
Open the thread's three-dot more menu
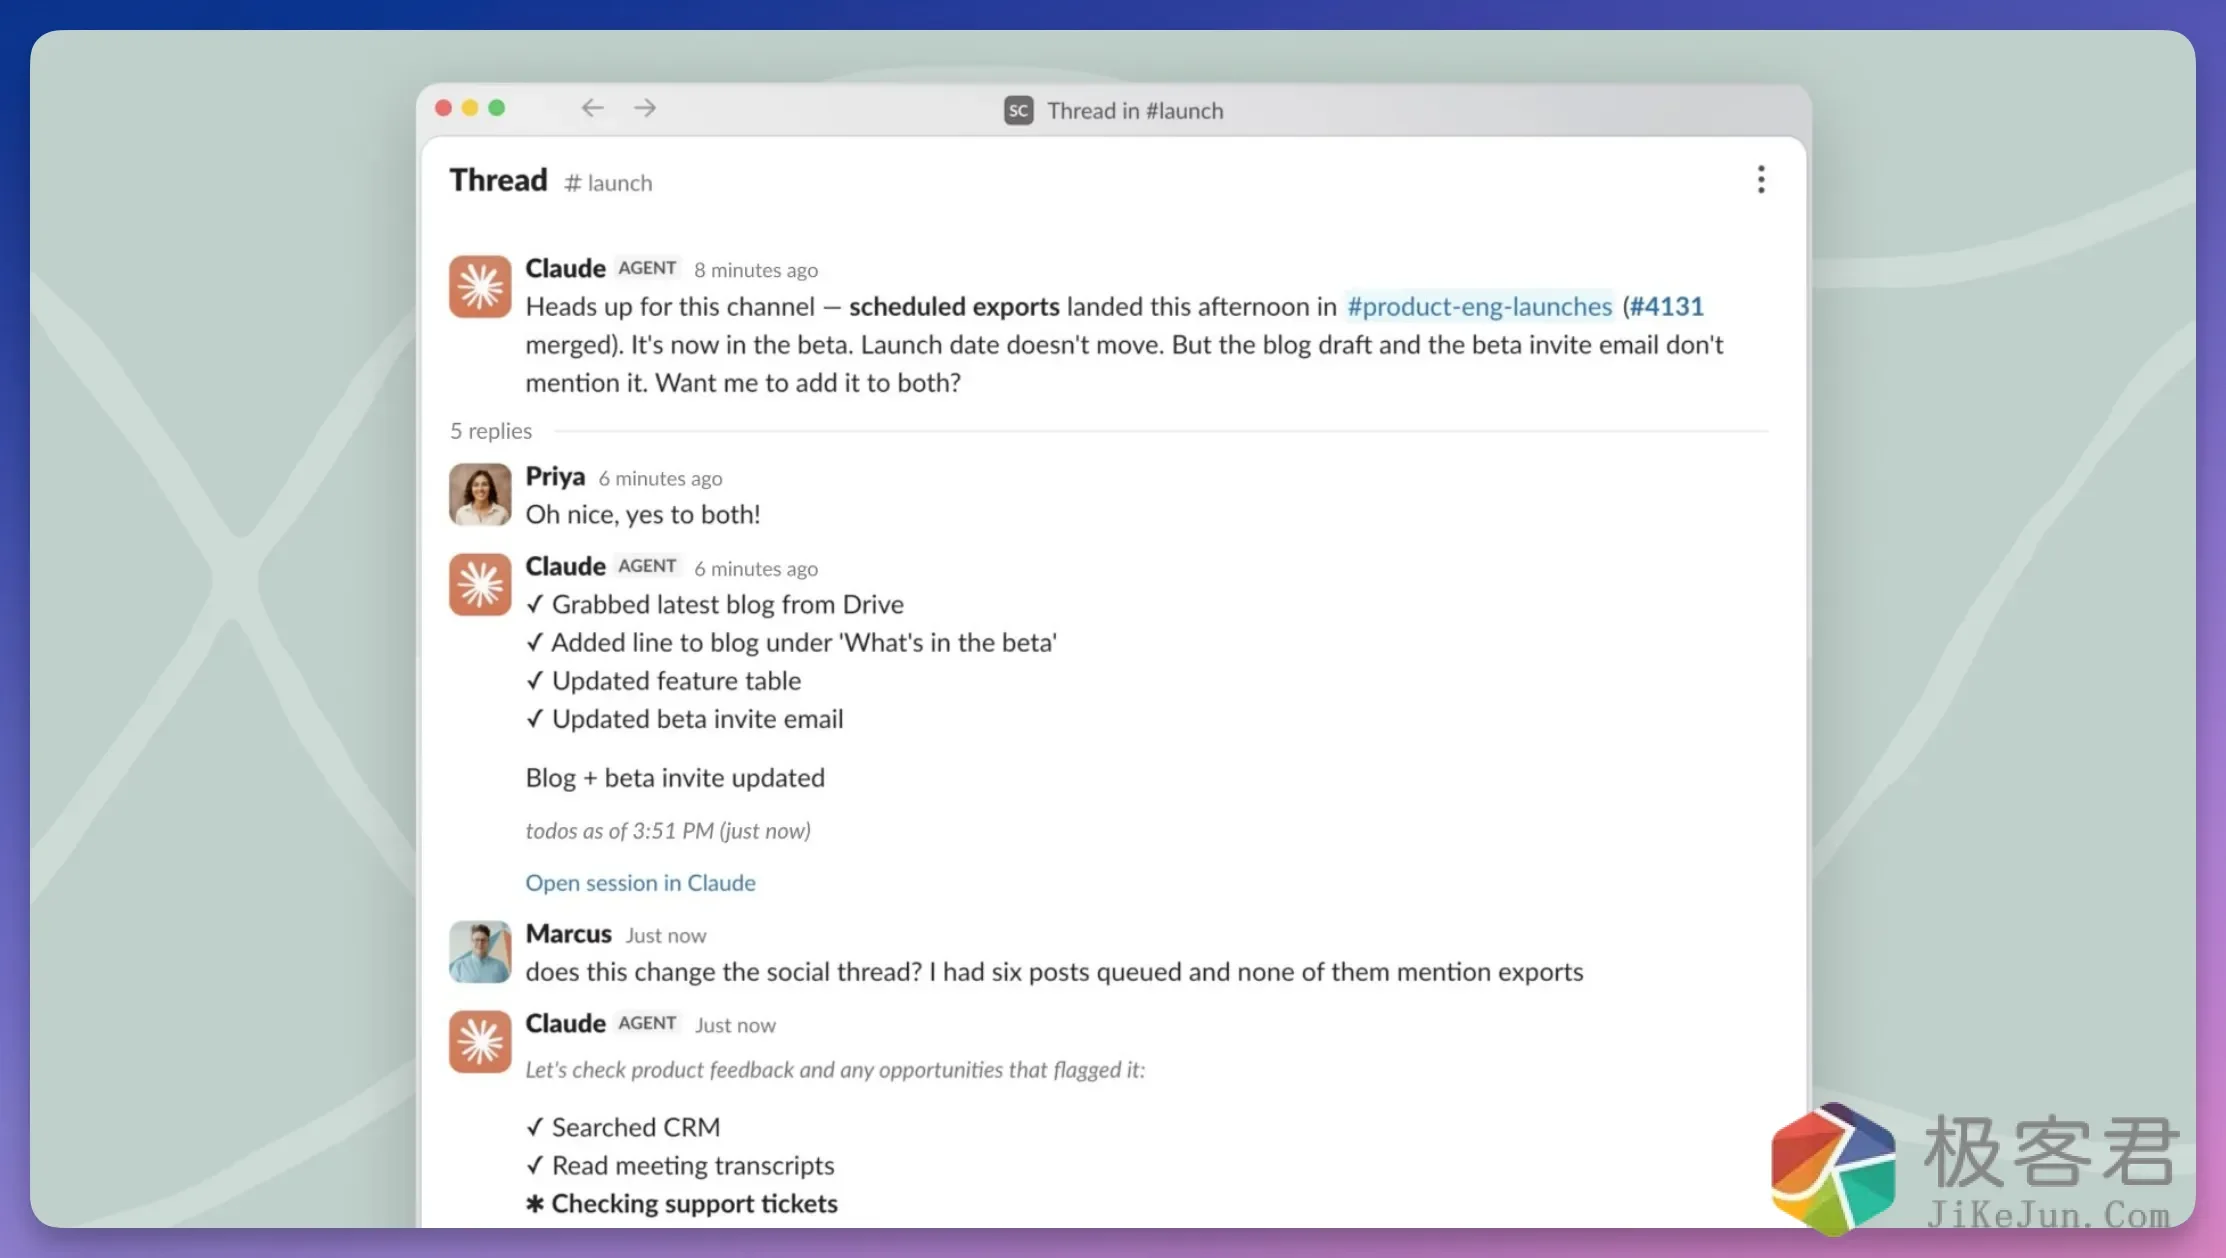[x=1761, y=180]
